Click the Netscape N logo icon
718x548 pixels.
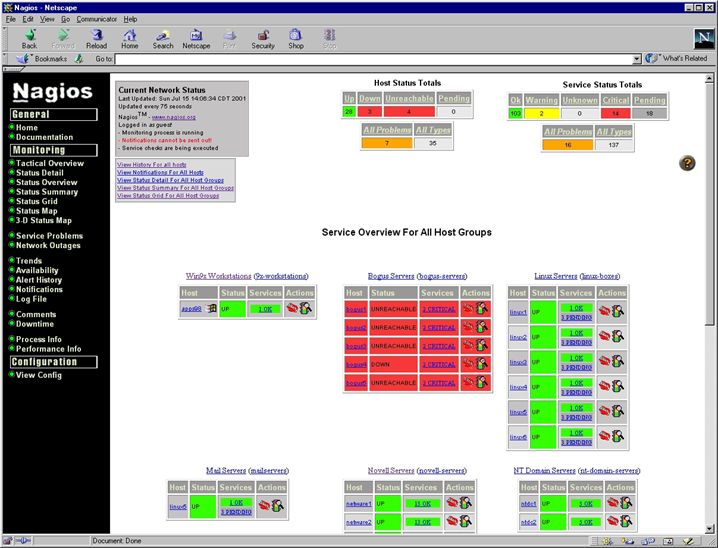click(x=703, y=38)
